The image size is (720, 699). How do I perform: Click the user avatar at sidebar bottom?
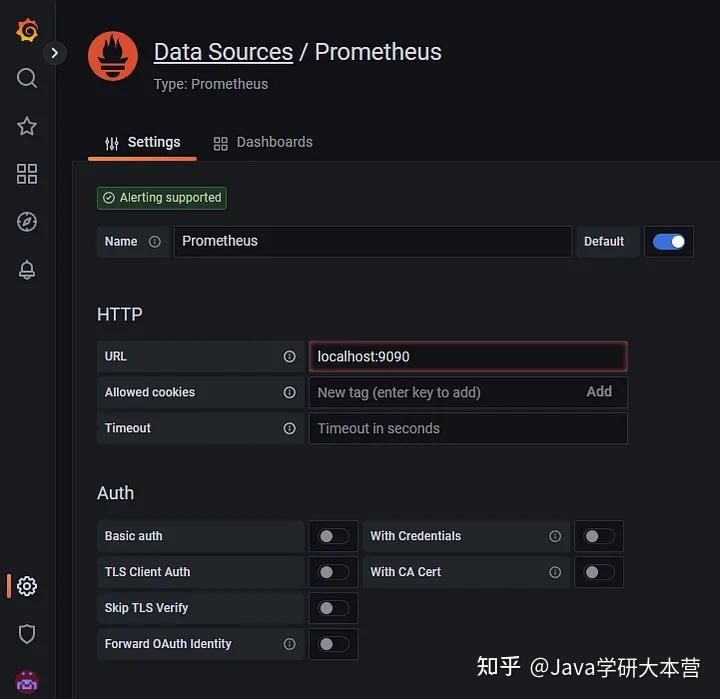pos(27,682)
